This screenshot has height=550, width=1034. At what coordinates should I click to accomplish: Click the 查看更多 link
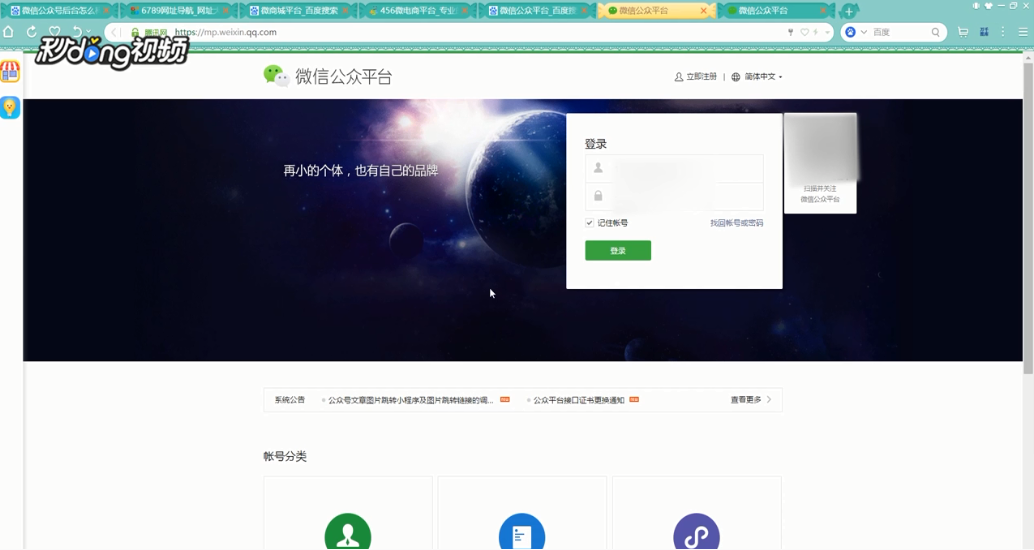pyautogui.click(x=750, y=400)
